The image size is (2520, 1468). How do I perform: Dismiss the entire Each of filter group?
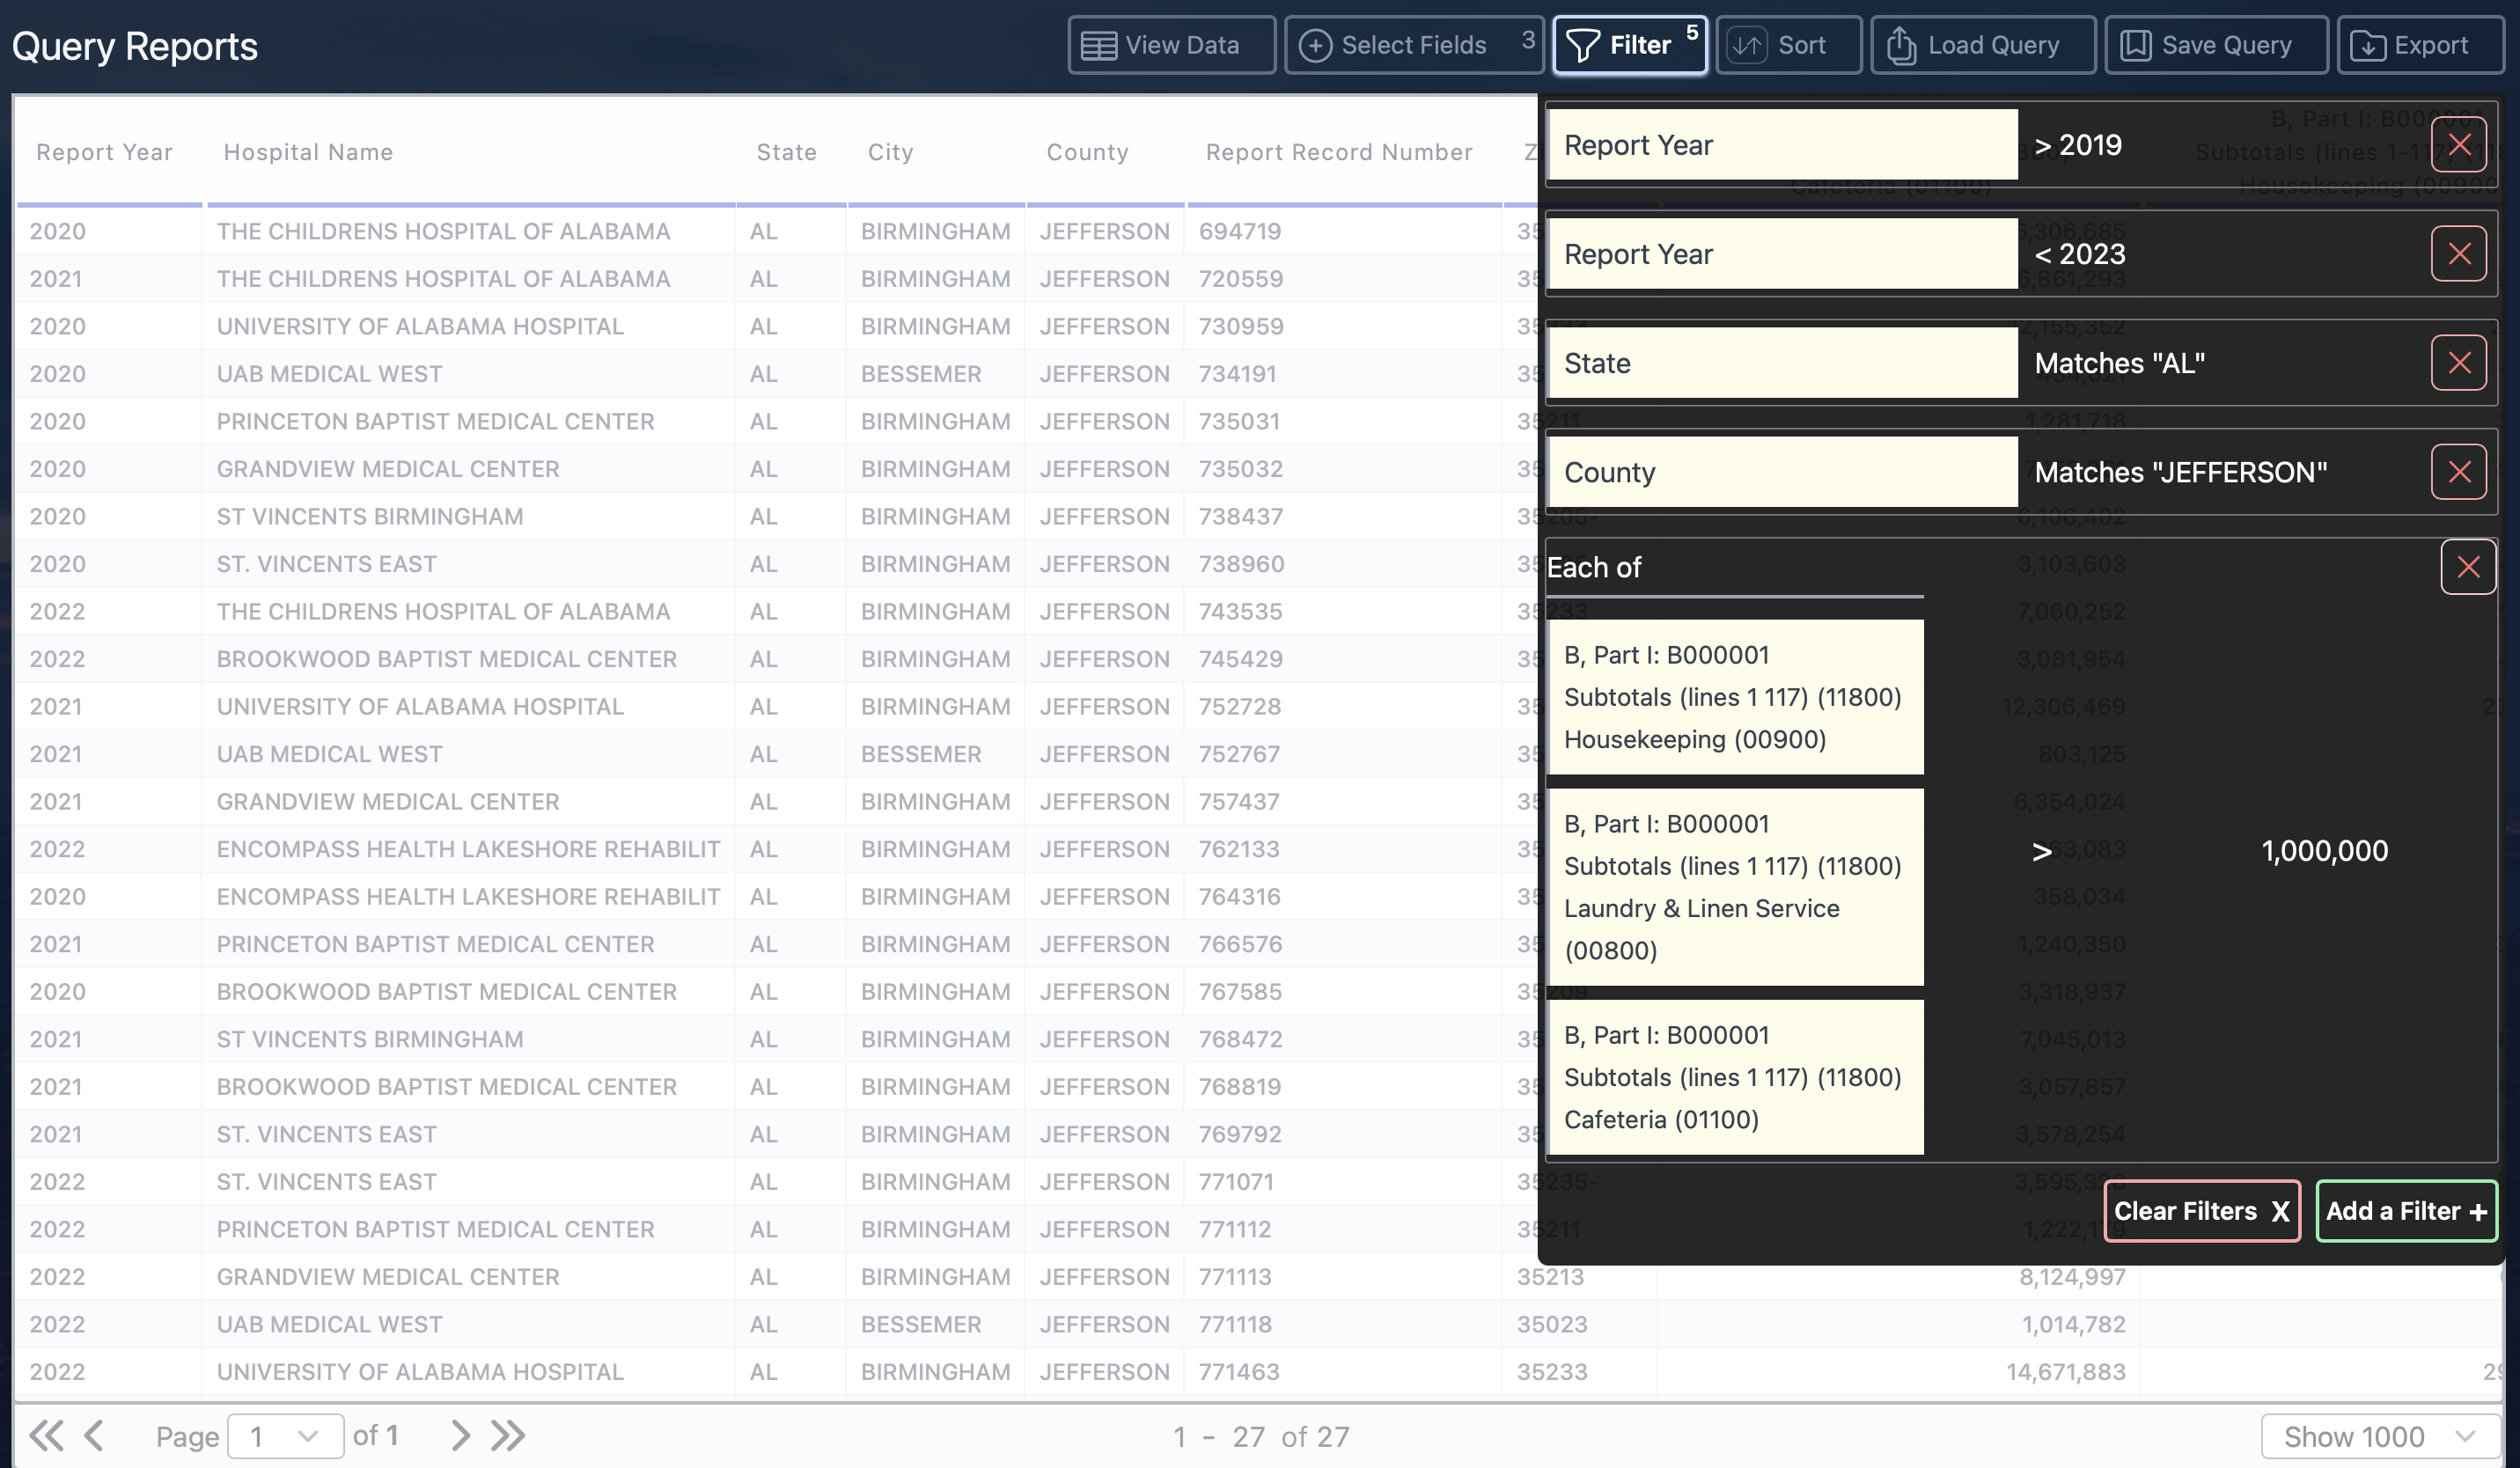[x=2468, y=566]
